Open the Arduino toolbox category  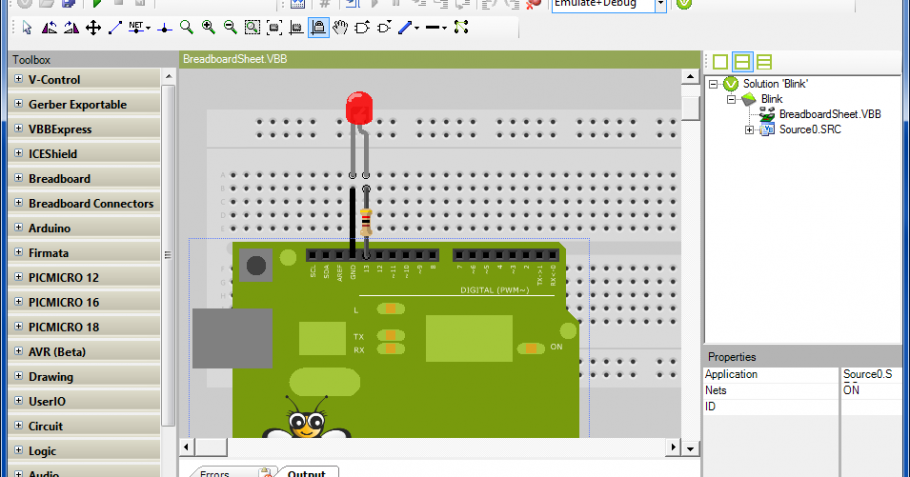pyautogui.click(x=84, y=228)
